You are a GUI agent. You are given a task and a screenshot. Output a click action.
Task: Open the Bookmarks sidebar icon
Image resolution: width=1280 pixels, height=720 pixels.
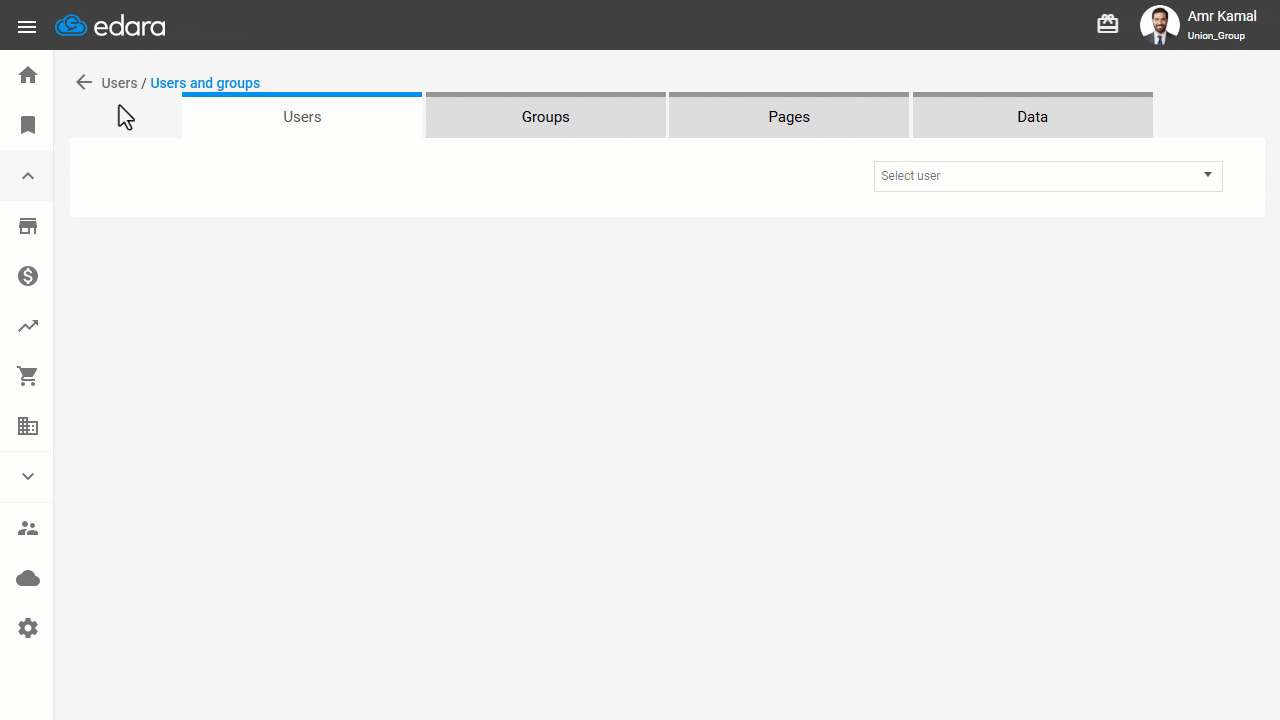click(28, 125)
